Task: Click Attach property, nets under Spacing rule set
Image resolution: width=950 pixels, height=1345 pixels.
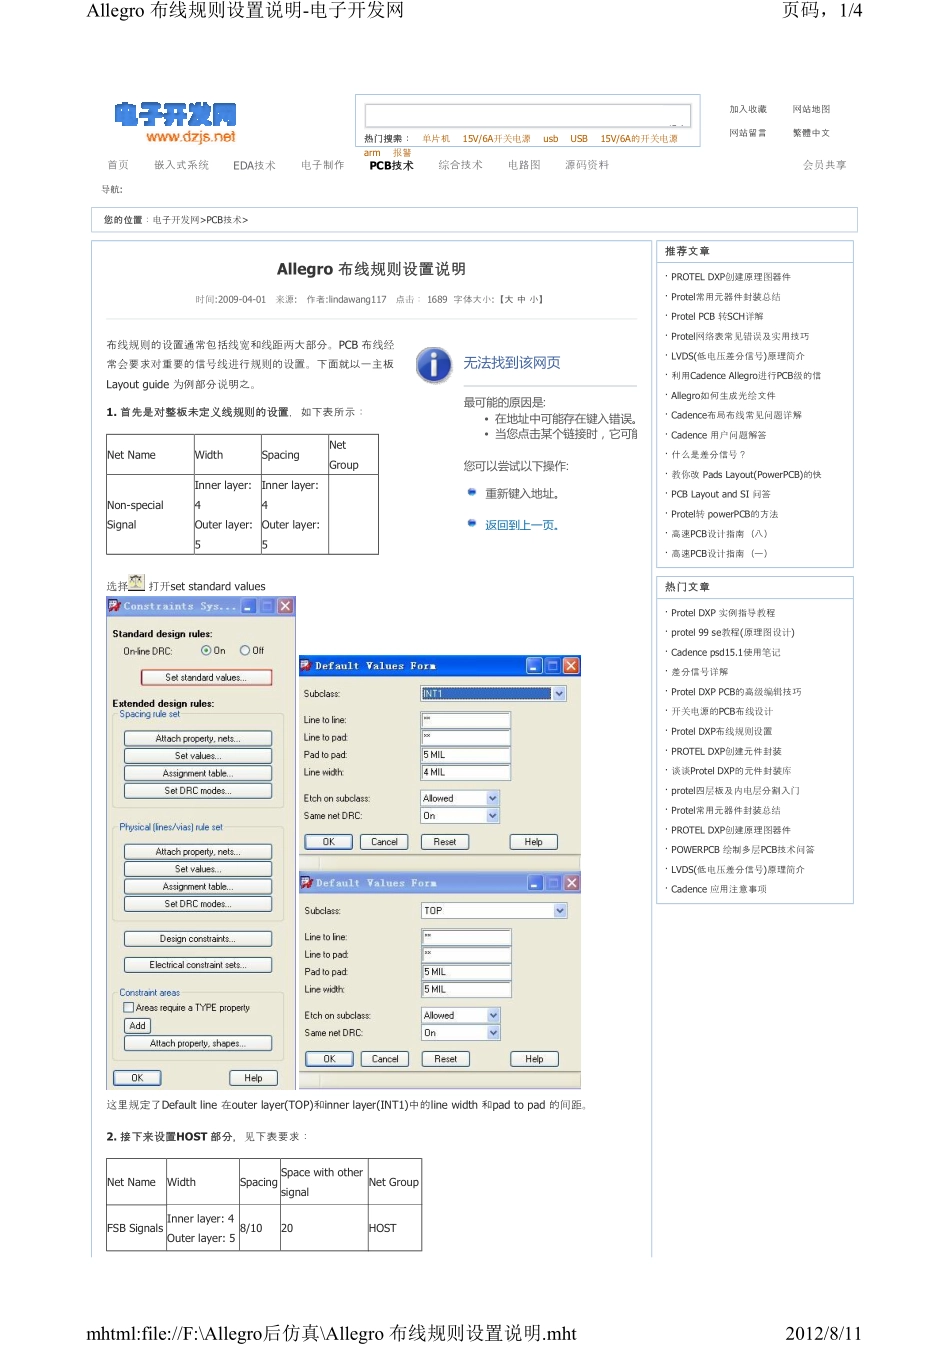Action: click(198, 738)
